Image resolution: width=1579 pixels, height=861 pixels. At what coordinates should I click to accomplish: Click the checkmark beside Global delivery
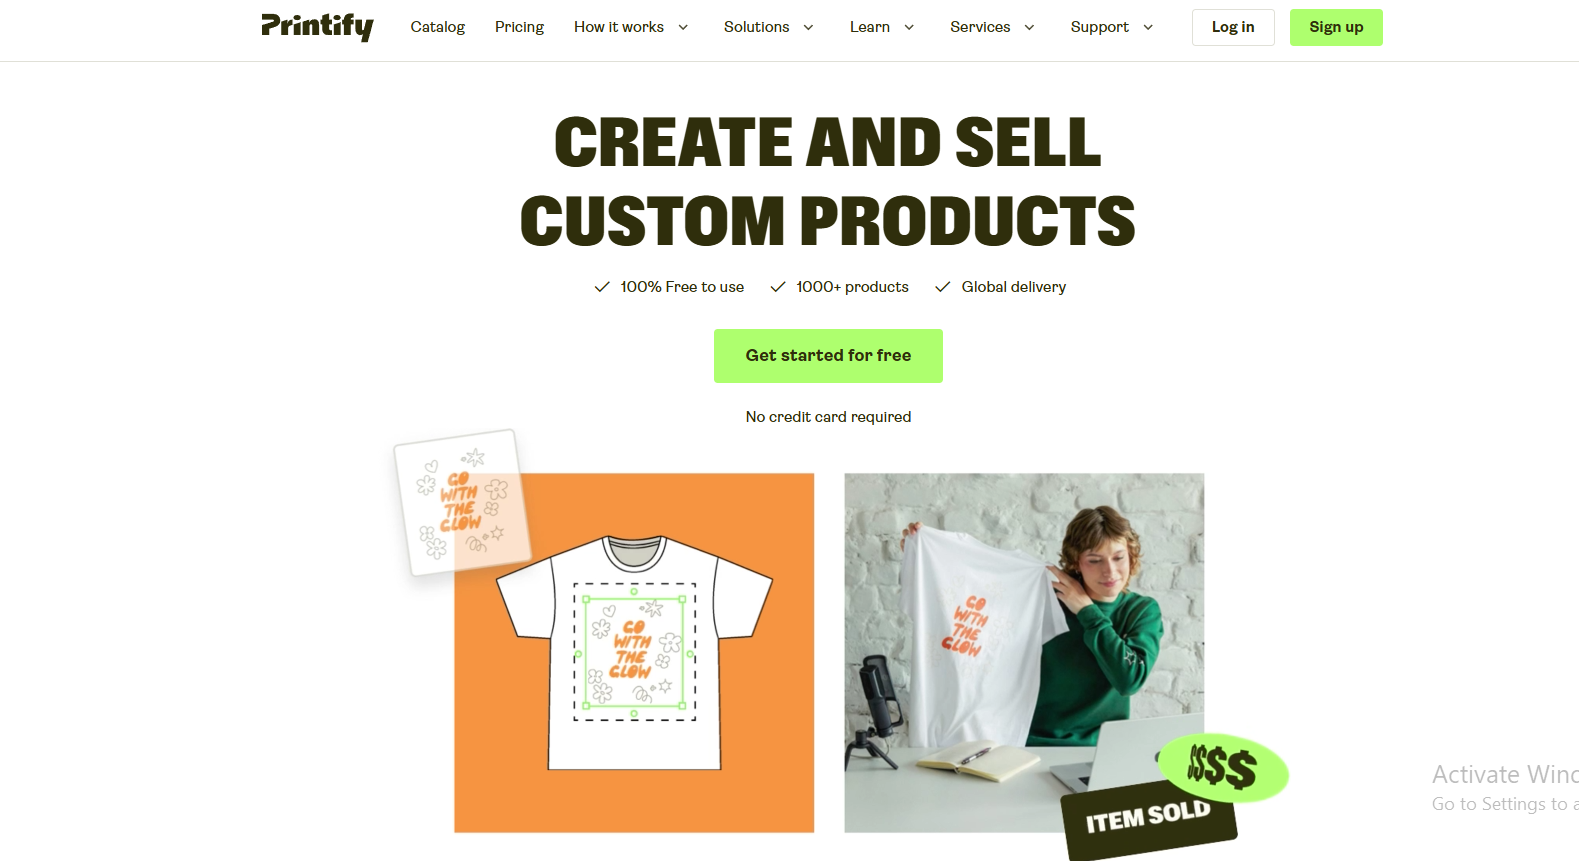[942, 287]
